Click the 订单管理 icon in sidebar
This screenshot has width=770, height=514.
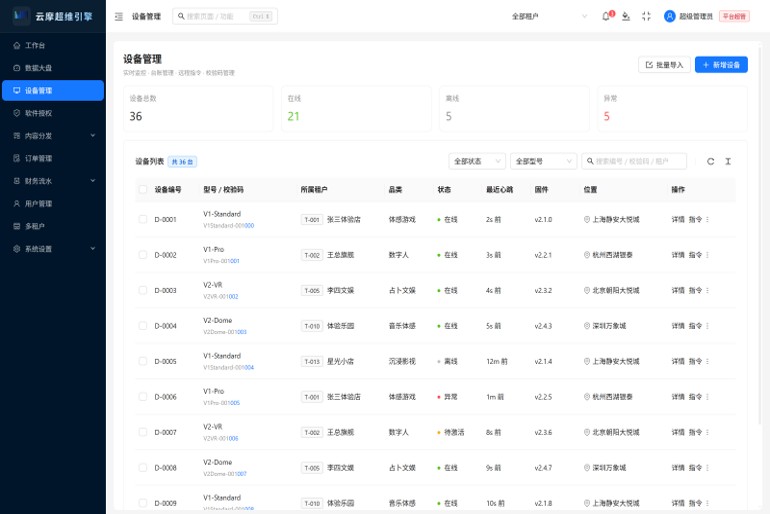click(x=17, y=159)
